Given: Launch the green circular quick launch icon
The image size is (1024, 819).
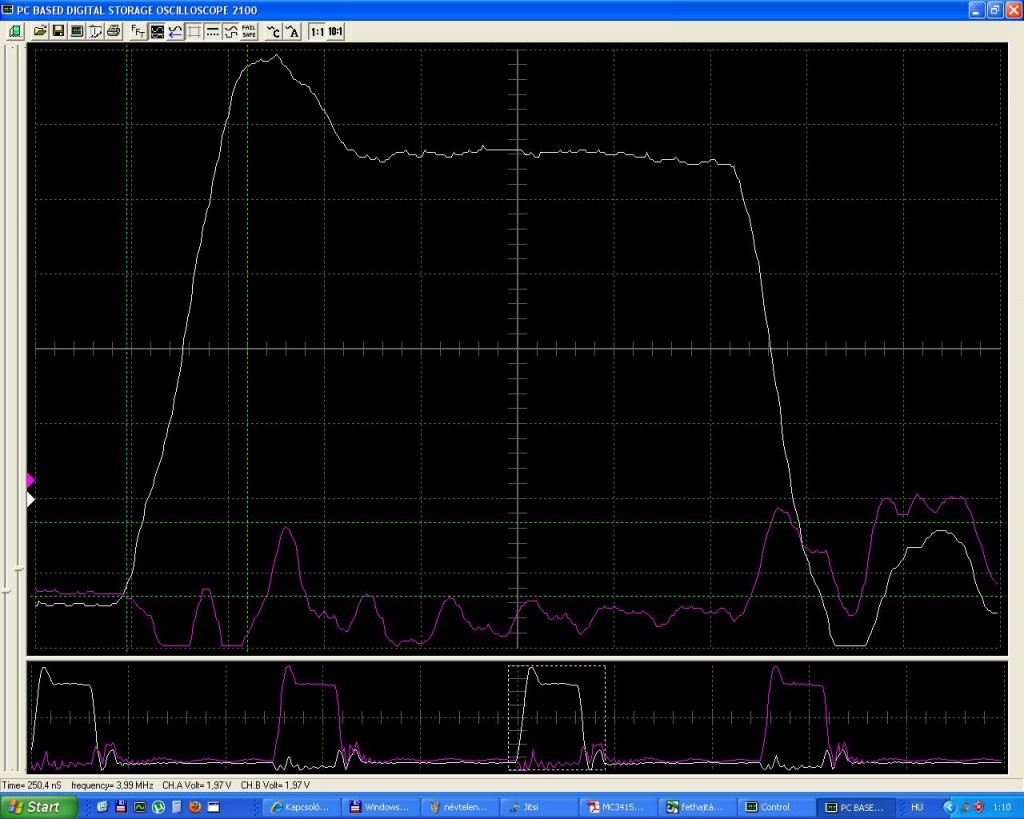Looking at the screenshot, I should (x=158, y=807).
